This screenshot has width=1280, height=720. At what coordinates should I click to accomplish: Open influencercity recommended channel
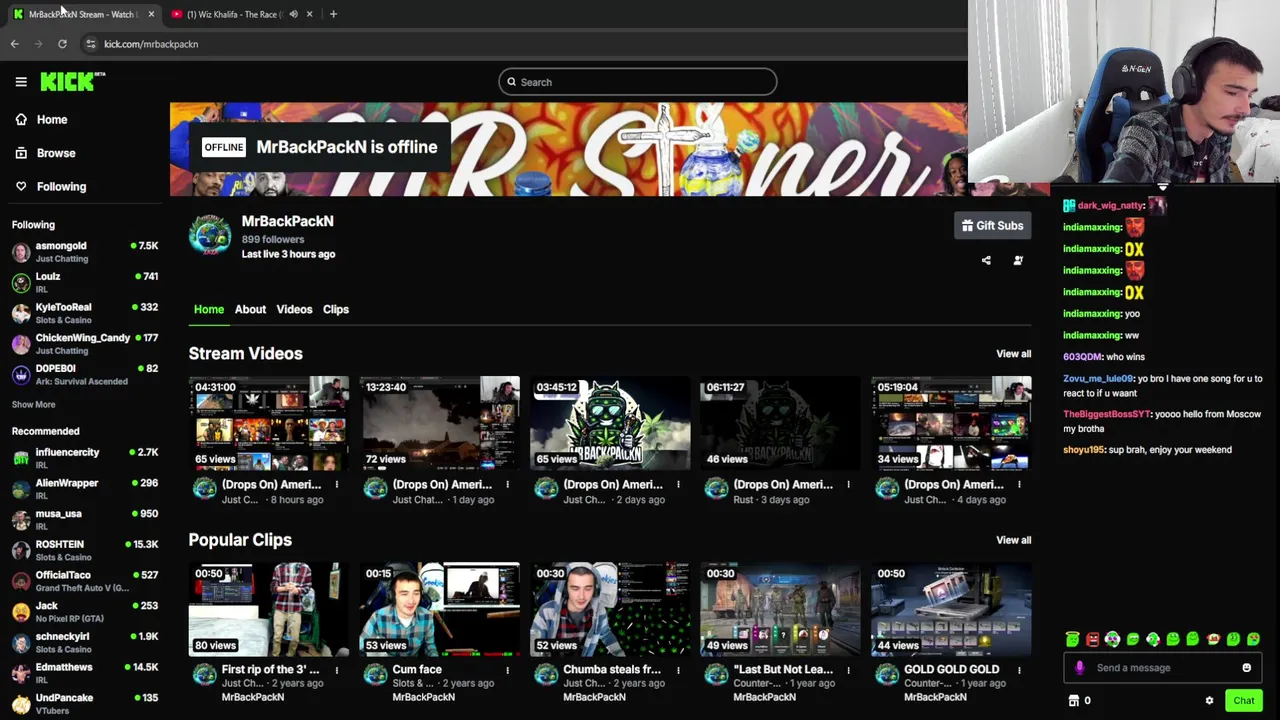pos(85,458)
